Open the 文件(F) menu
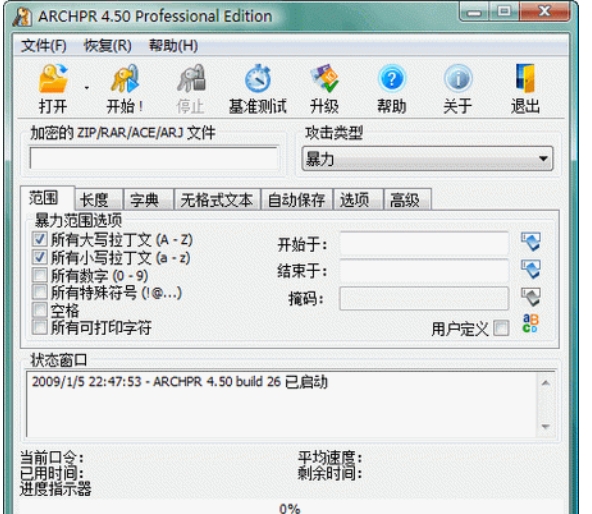The width and height of the screenshot is (592, 514). (44, 46)
